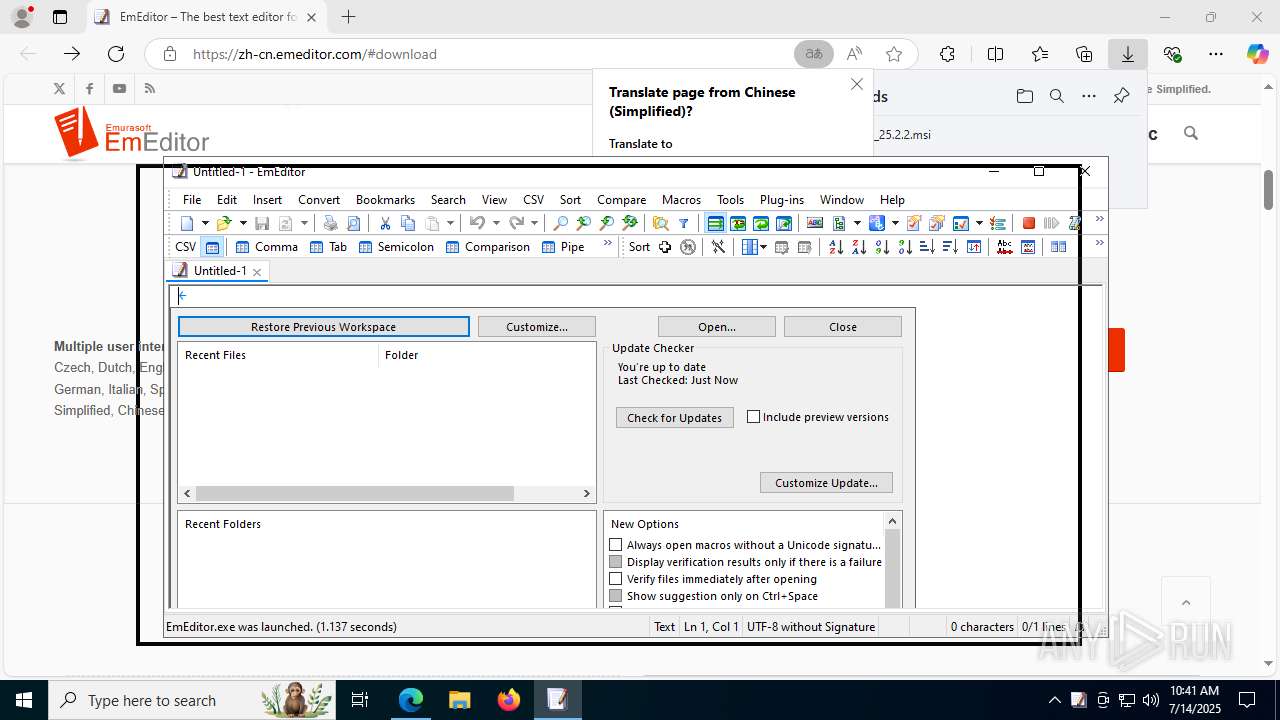Screen dimensions: 1280x720
Task: Click the Edge address bar URL
Action: [x=314, y=54]
